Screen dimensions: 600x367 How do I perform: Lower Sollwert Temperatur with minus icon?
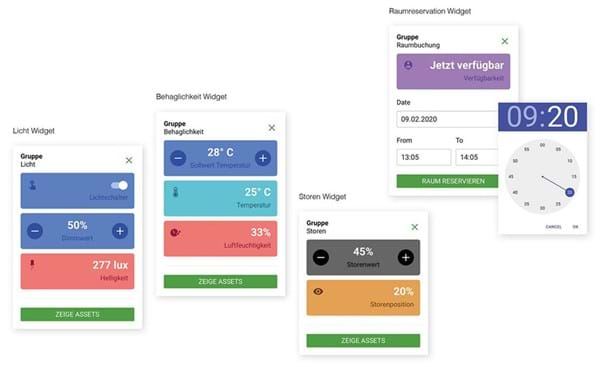point(178,158)
